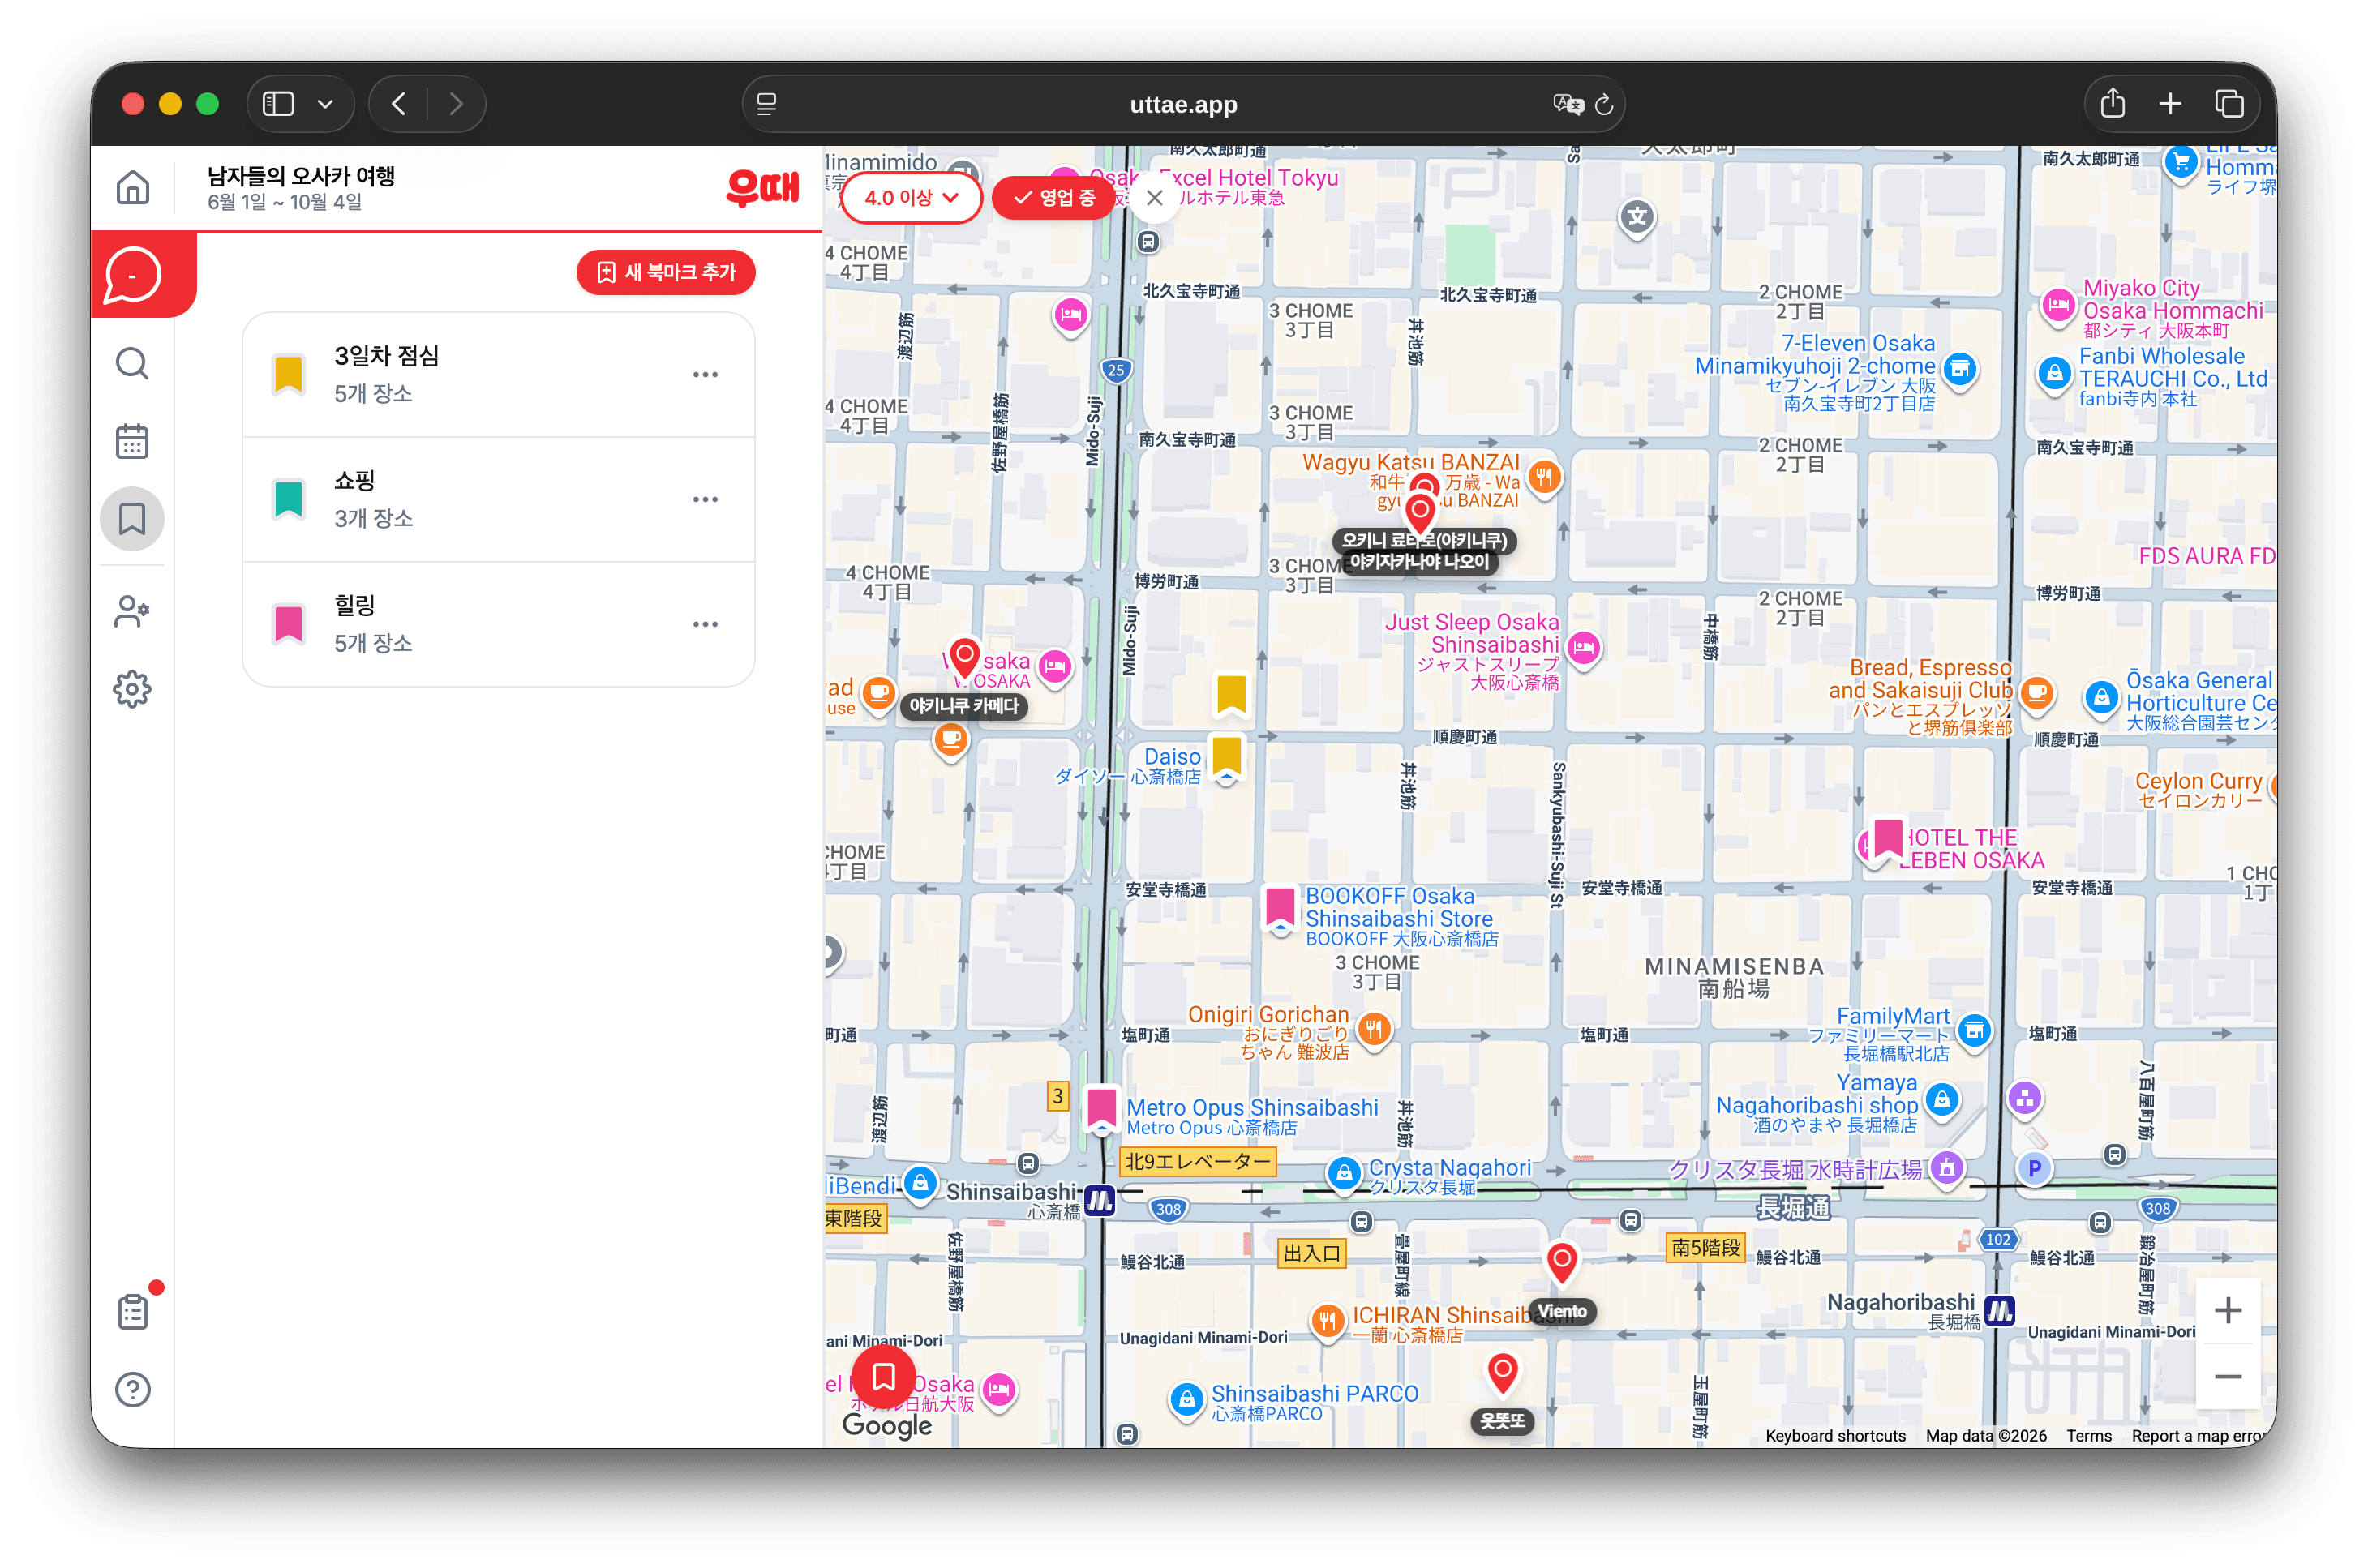2368x1568 pixels.
Task: Open the map Terms link
Action: 2089,1436
